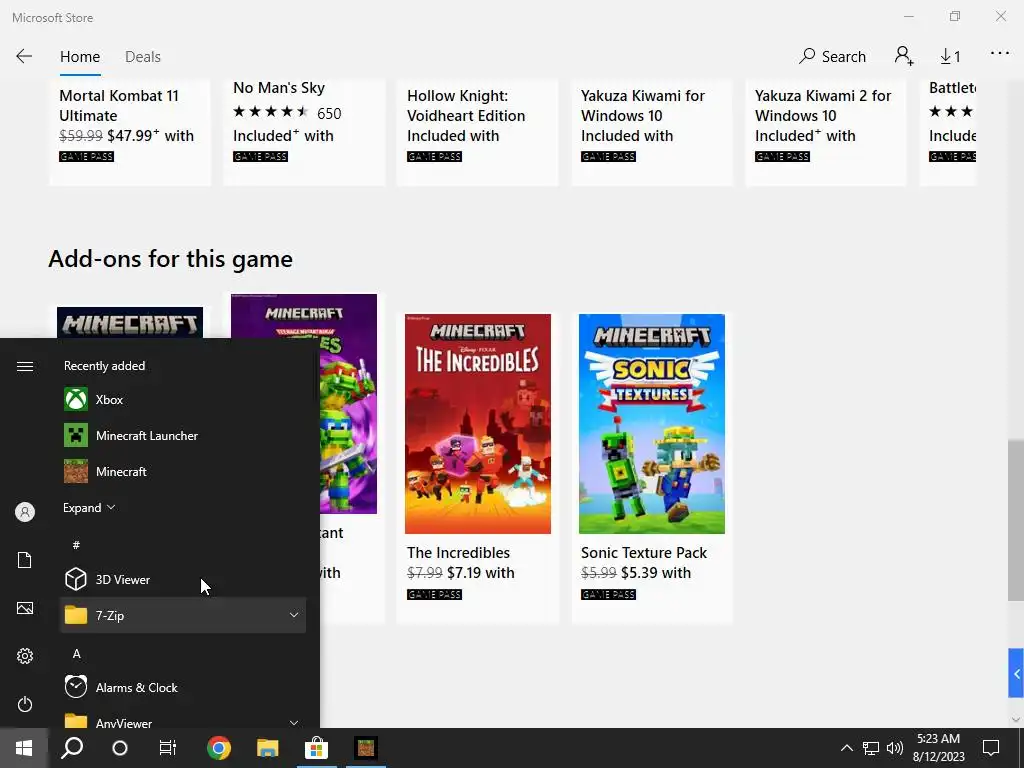Open the user account icon in Start
Viewport: 1024px width, 768px height.
(25, 512)
